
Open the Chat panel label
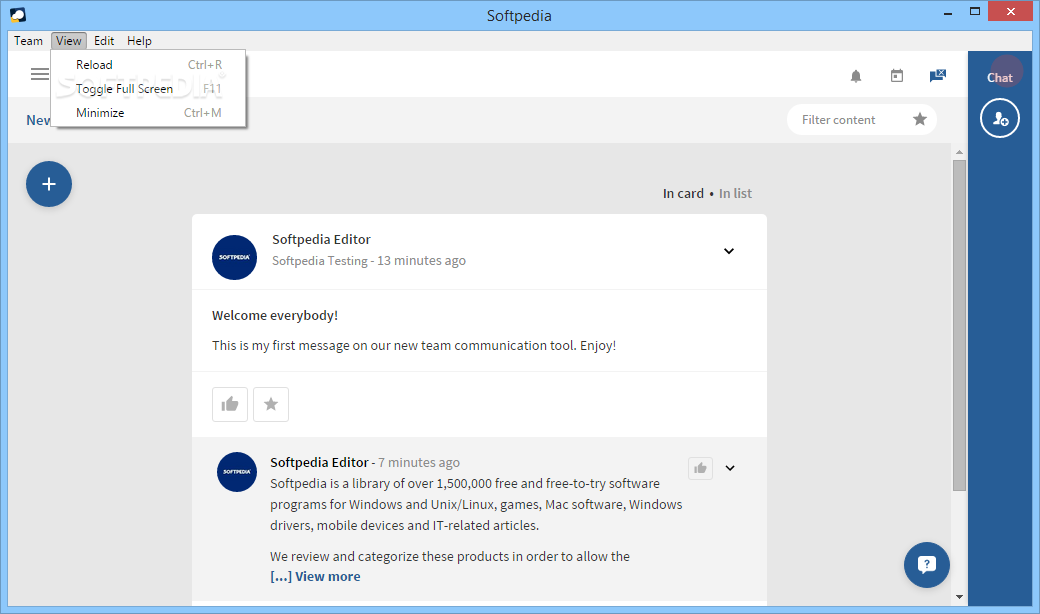tap(1000, 78)
